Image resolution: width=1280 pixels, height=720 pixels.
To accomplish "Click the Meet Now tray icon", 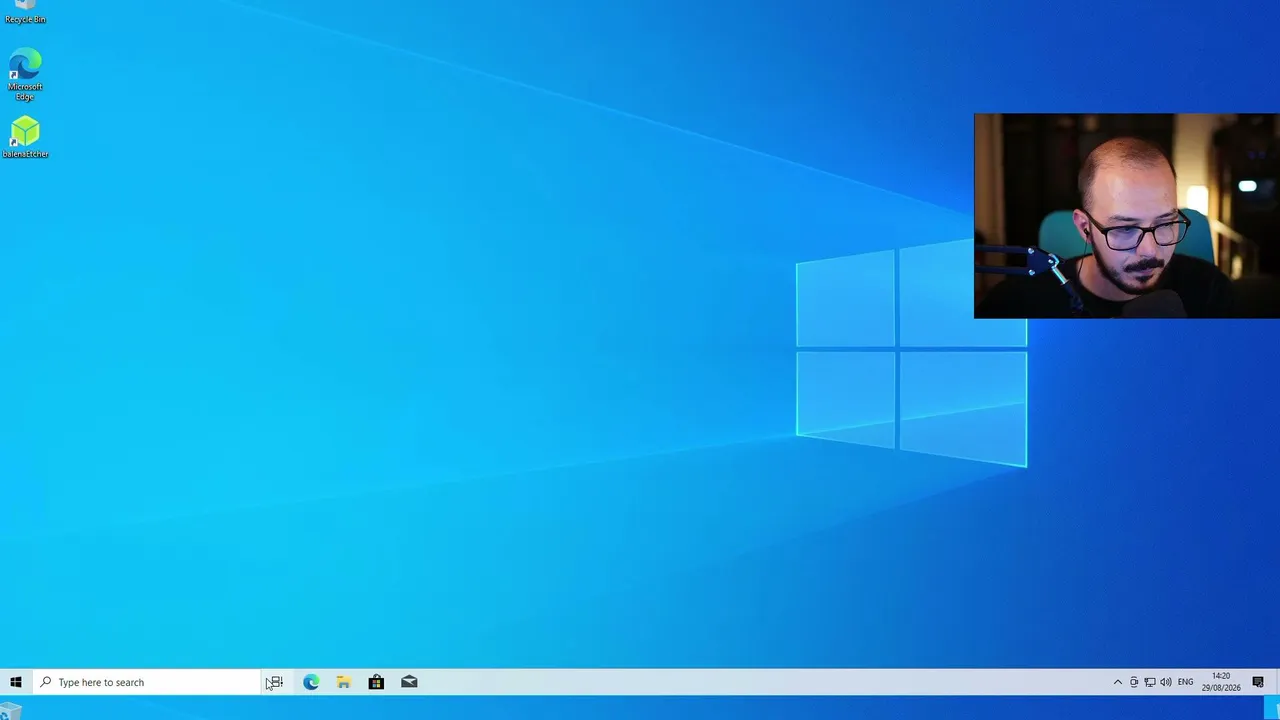I will (1134, 682).
